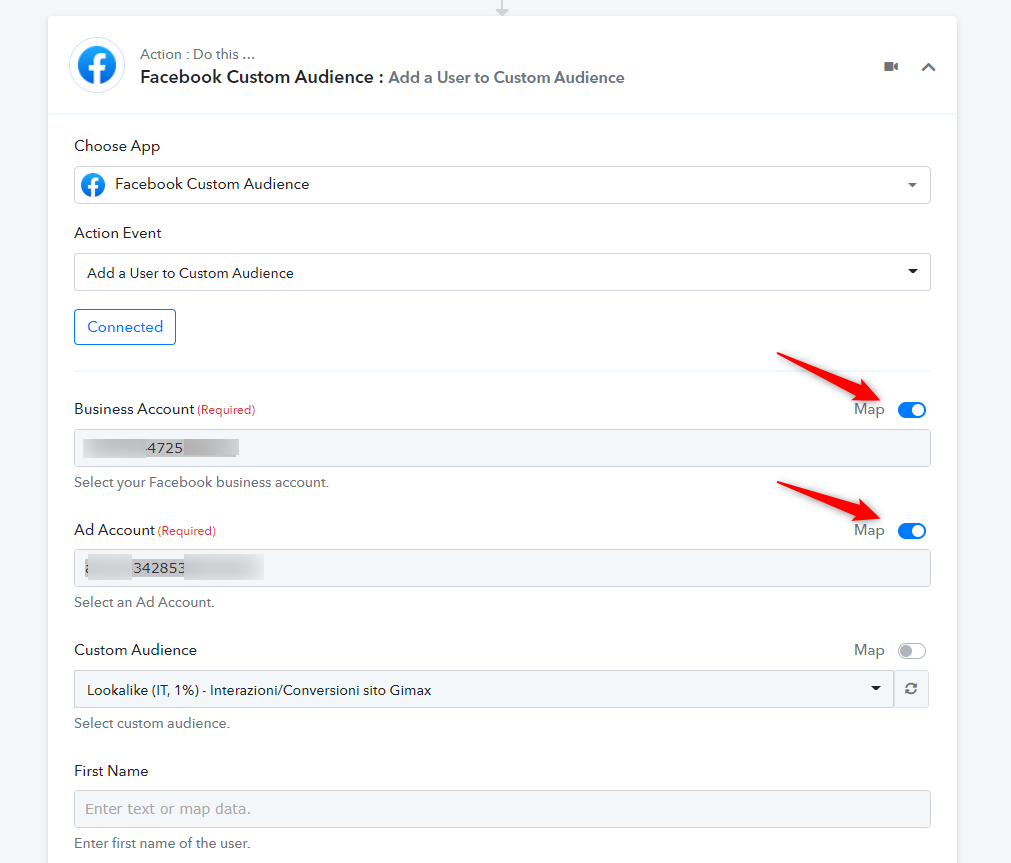Open the Choose App dropdown arrow
Viewport: 1011px width, 863px height.
(911, 185)
